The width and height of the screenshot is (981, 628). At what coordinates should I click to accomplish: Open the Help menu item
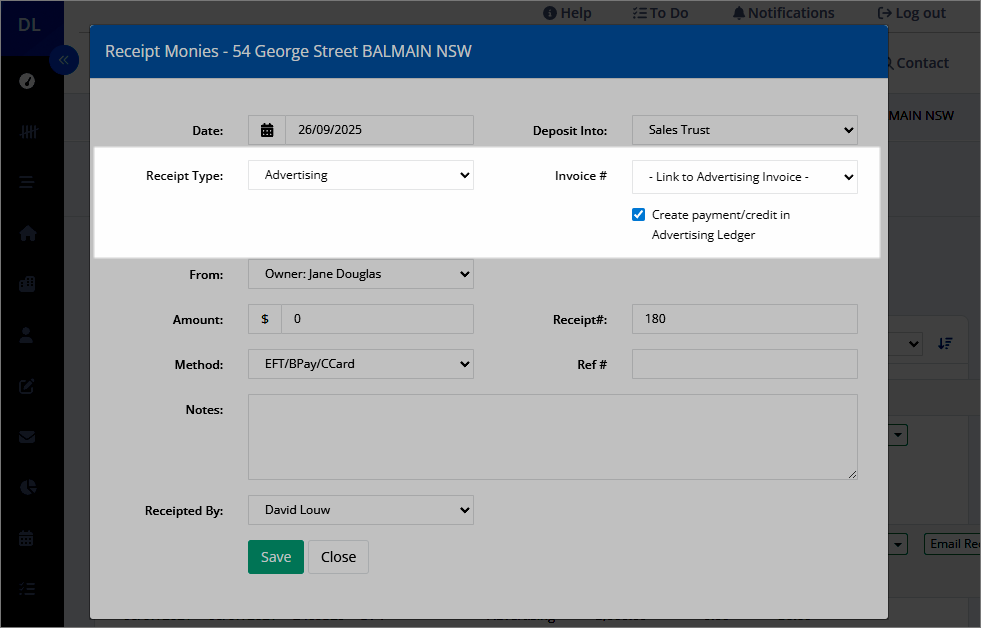point(567,13)
